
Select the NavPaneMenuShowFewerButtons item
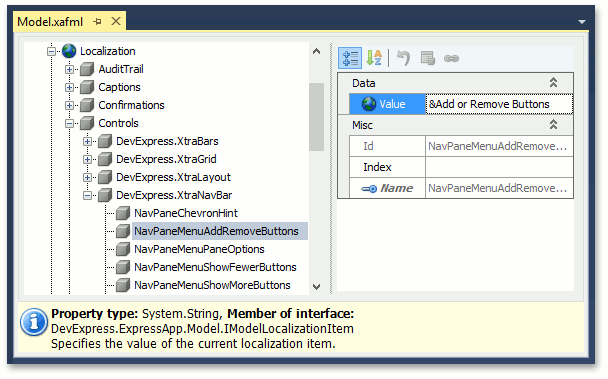pyautogui.click(x=215, y=267)
